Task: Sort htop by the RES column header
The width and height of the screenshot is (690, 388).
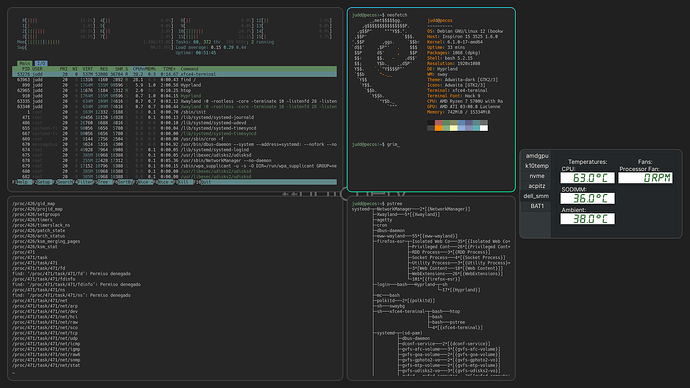Action: click(104, 69)
